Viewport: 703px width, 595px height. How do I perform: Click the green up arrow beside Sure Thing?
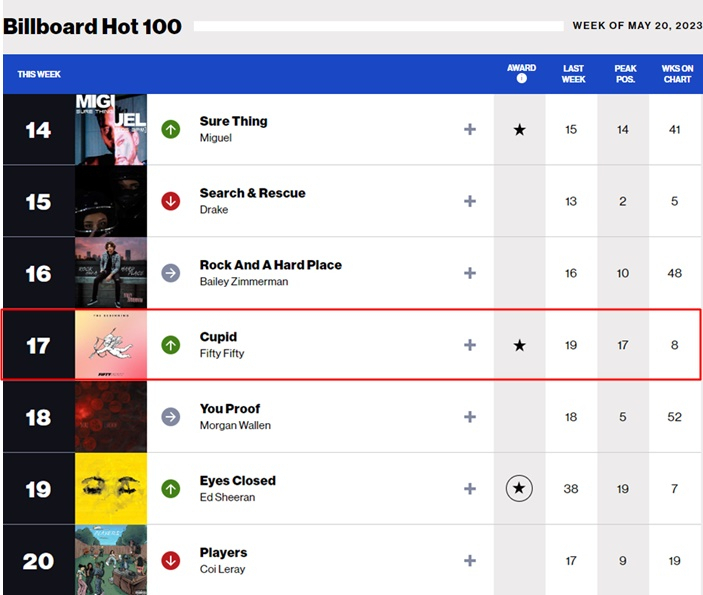point(171,130)
